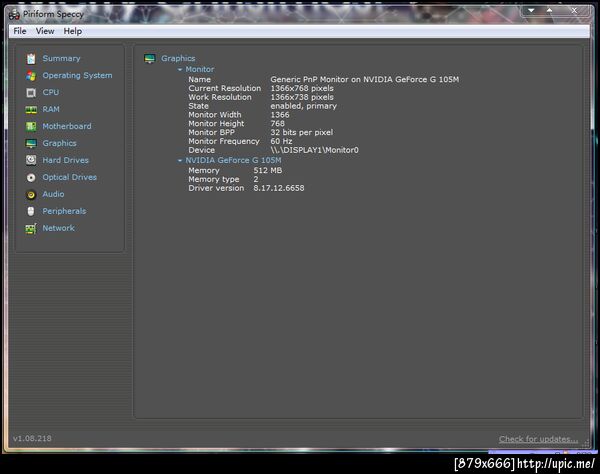Click the NVIDIA GeForce G 105M heading
Viewport: 600px width, 474px height.
(x=233, y=160)
